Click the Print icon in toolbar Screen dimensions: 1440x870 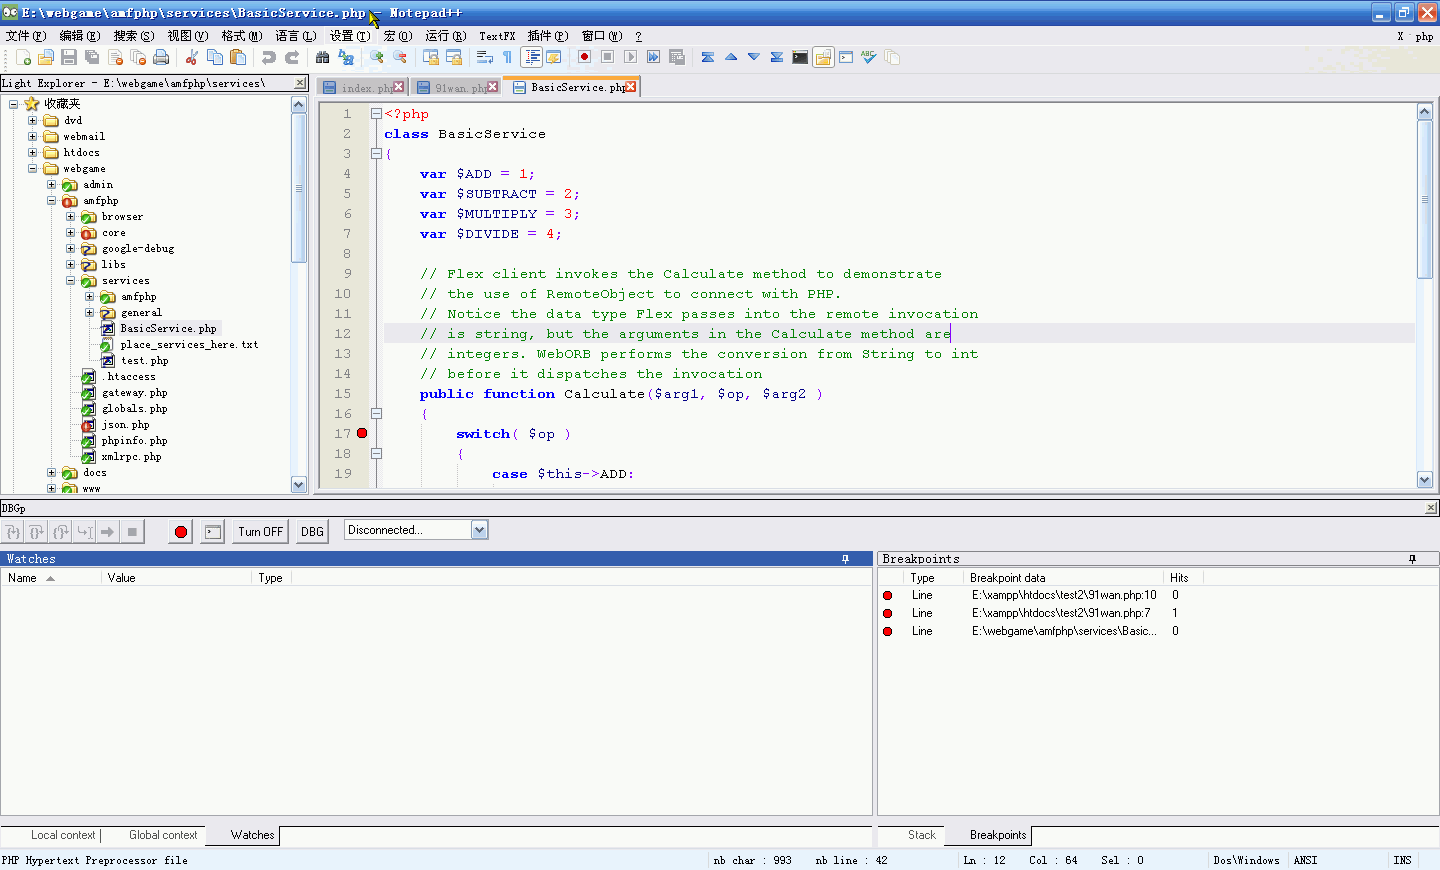click(161, 58)
